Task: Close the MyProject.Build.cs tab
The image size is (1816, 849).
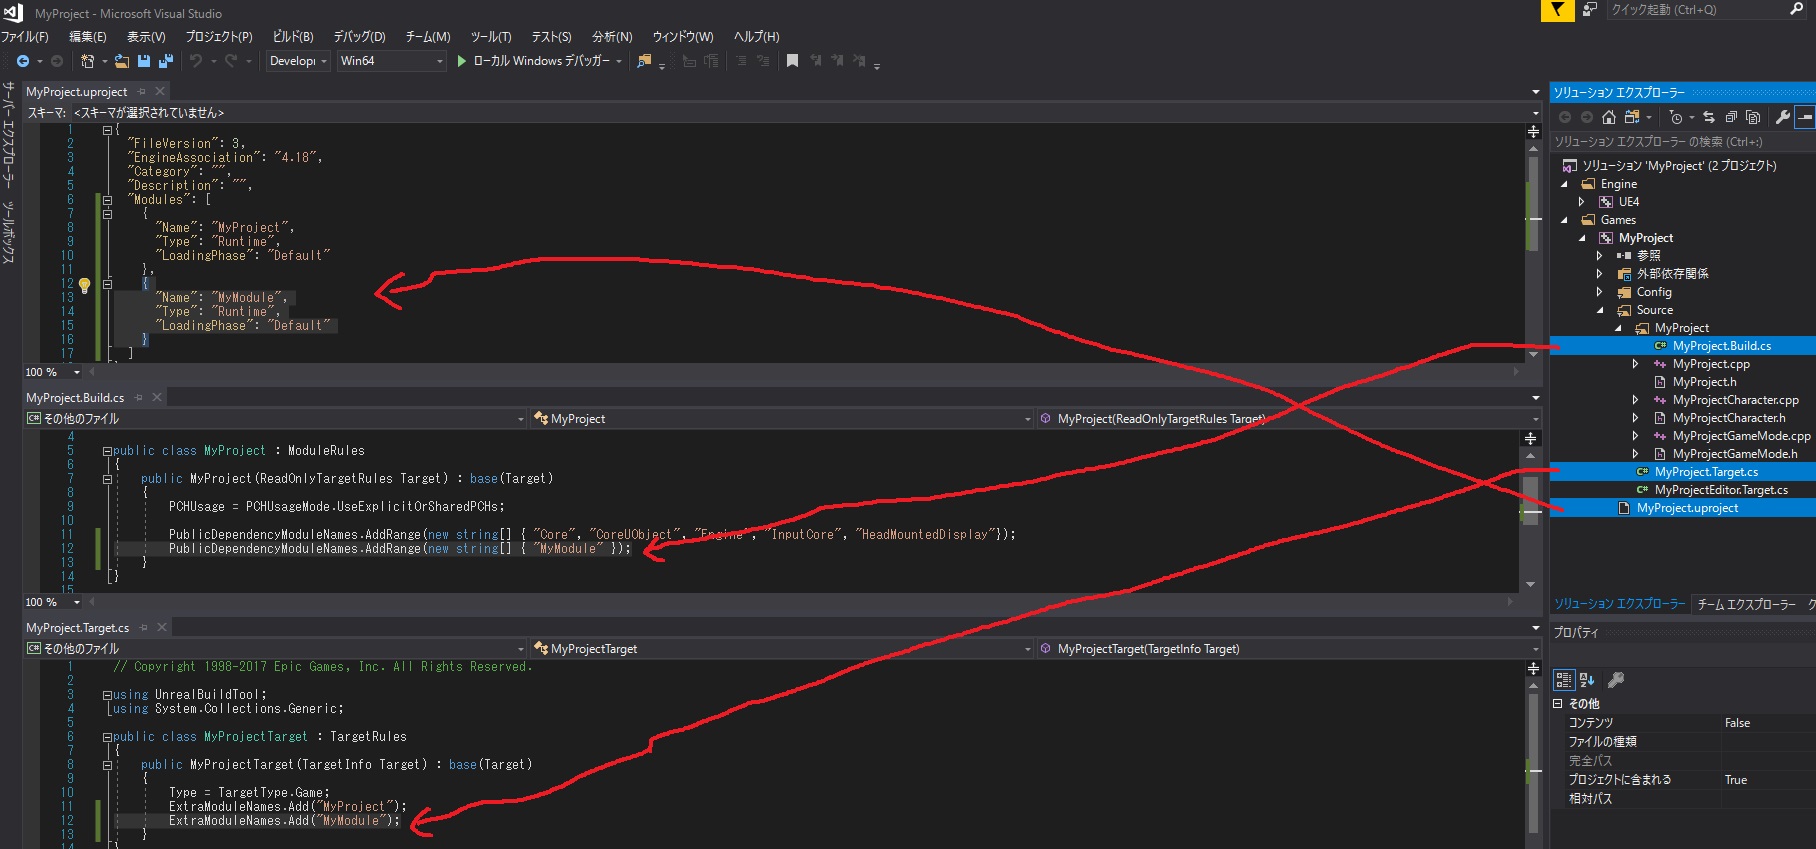Action: (157, 397)
